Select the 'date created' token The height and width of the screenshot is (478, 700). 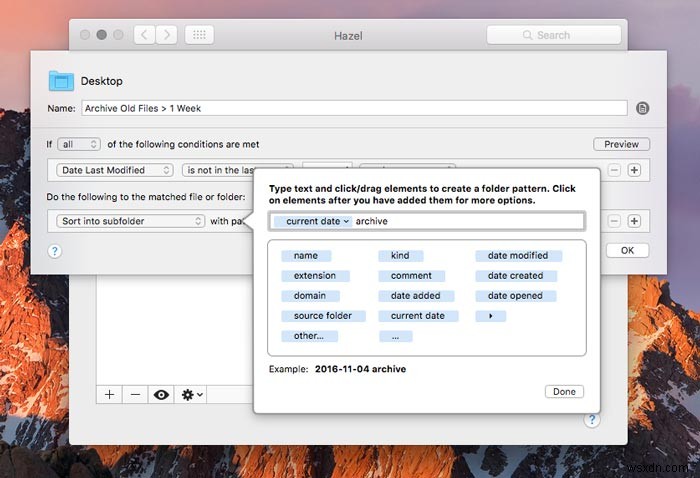pos(516,276)
